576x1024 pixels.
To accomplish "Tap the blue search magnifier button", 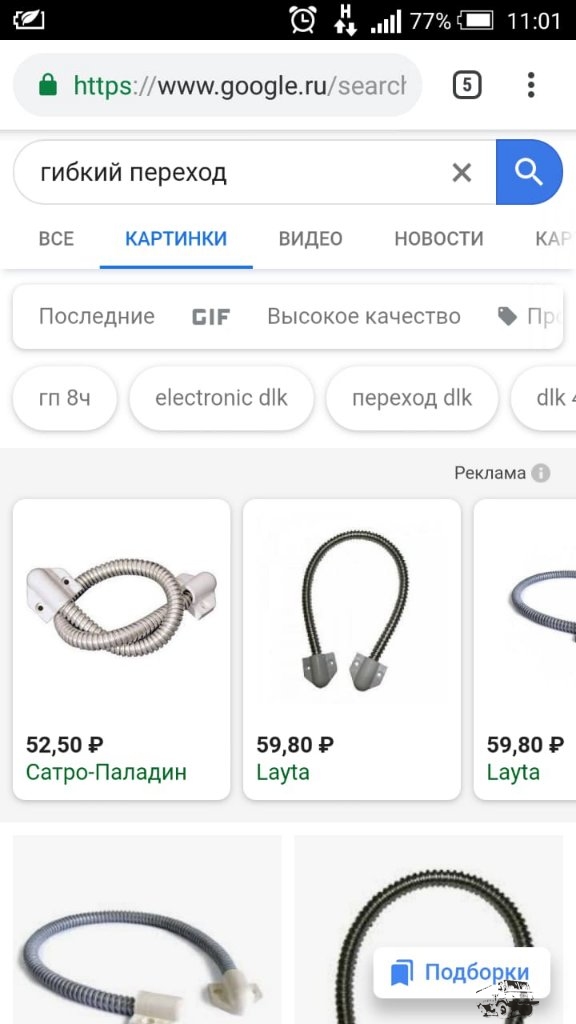I will [529, 172].
